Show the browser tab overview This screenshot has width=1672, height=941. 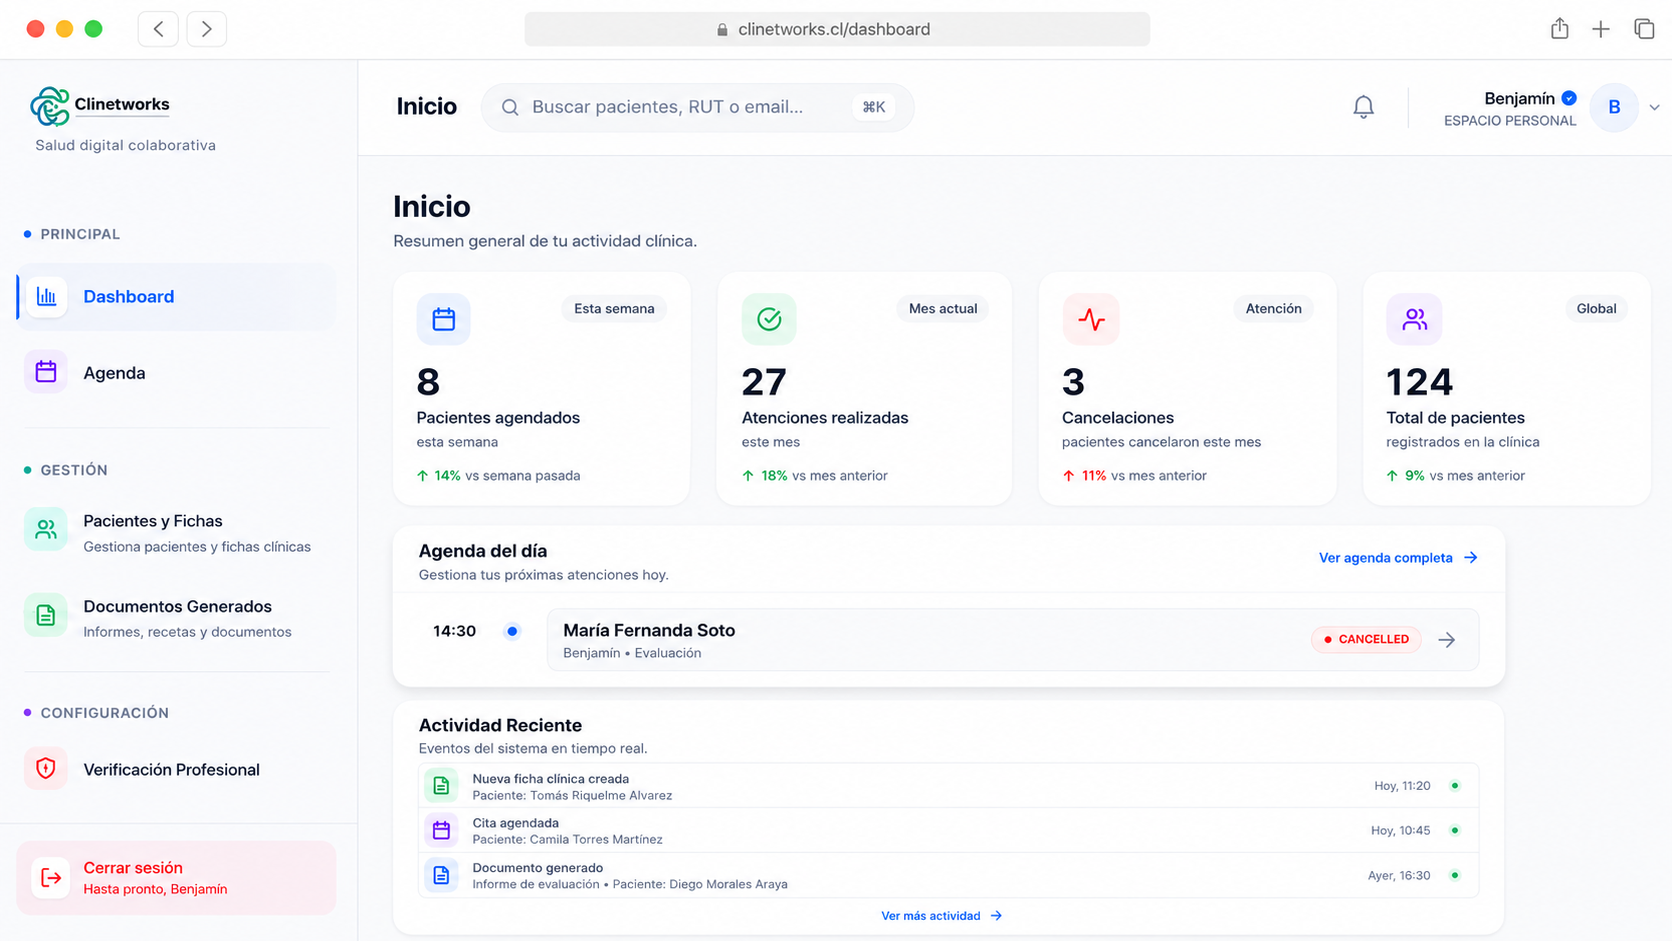pyautogui.click(x=1644, y=29)
